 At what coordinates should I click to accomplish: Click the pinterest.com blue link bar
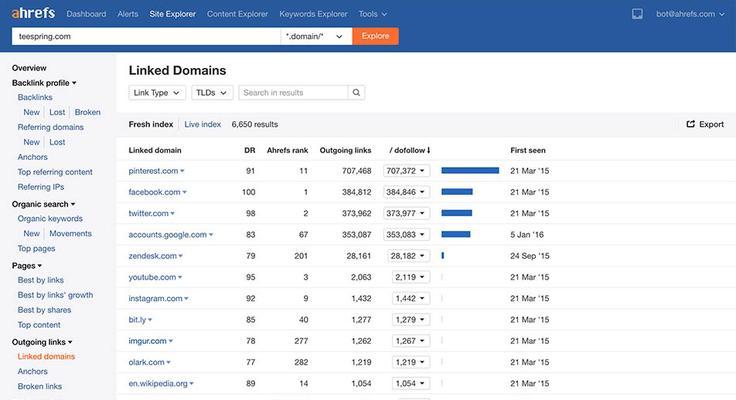[x=470, y=170]
